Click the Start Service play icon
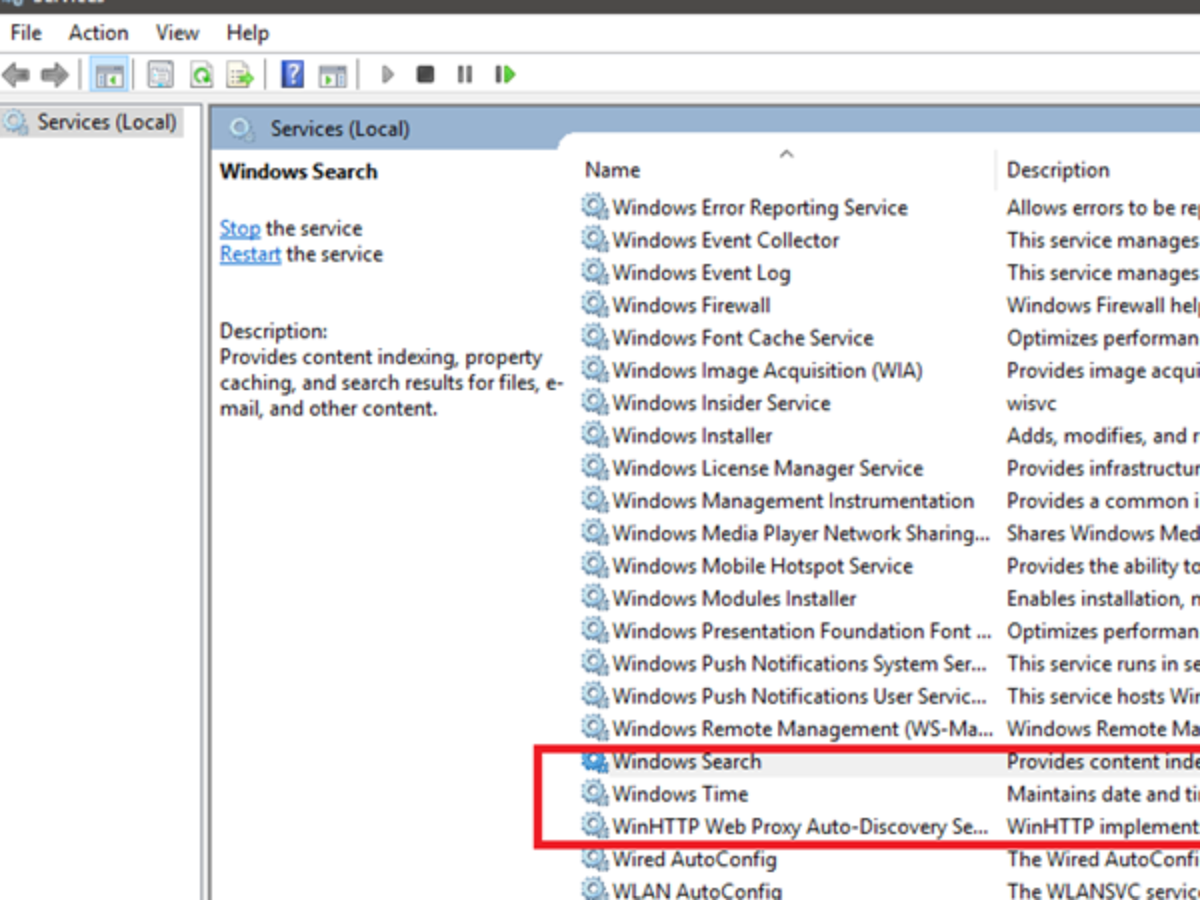Screen dimensions: 1200x900 [388, 74]
